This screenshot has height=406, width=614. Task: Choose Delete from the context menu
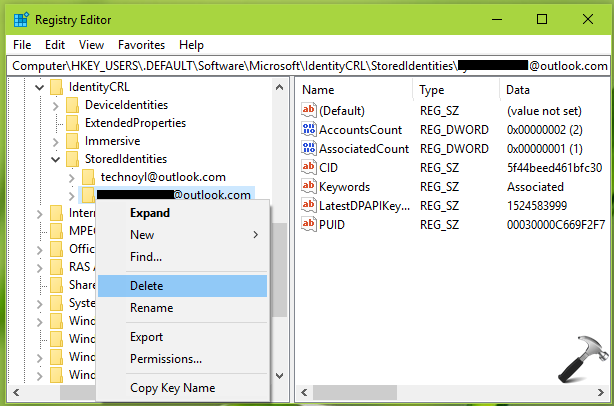[147, 286]
